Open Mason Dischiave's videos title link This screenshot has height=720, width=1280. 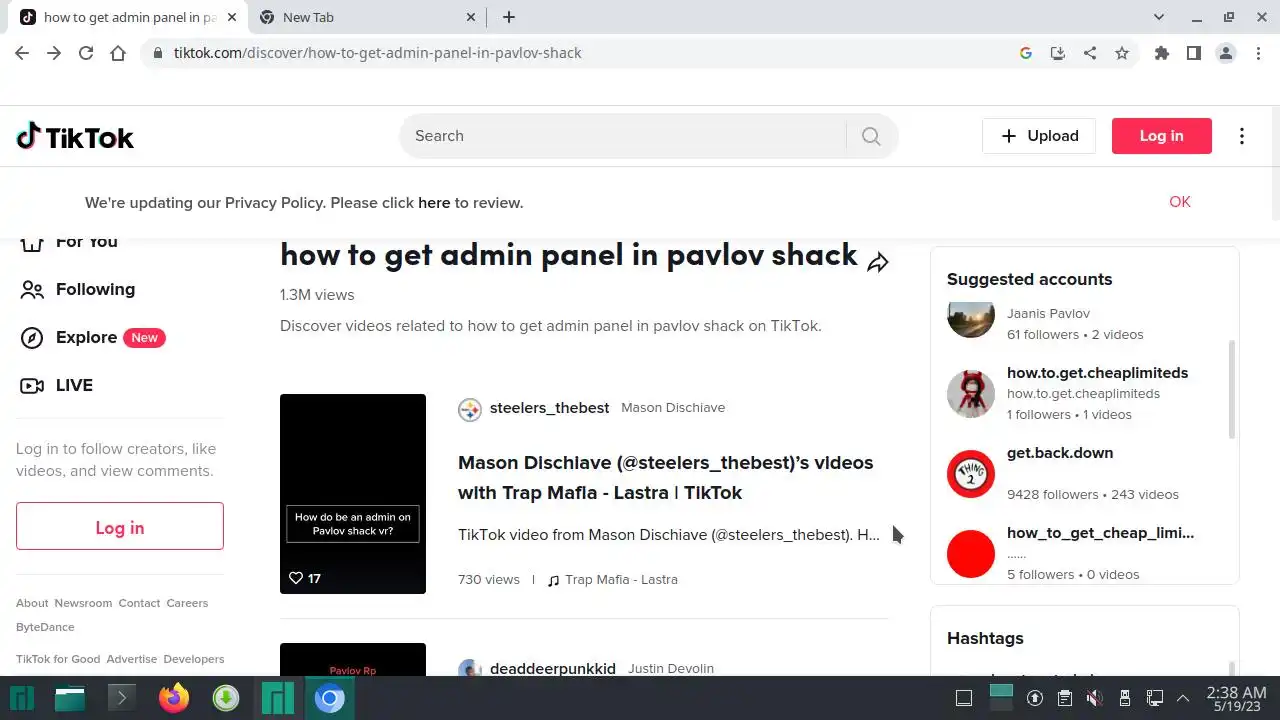(666, 478)
